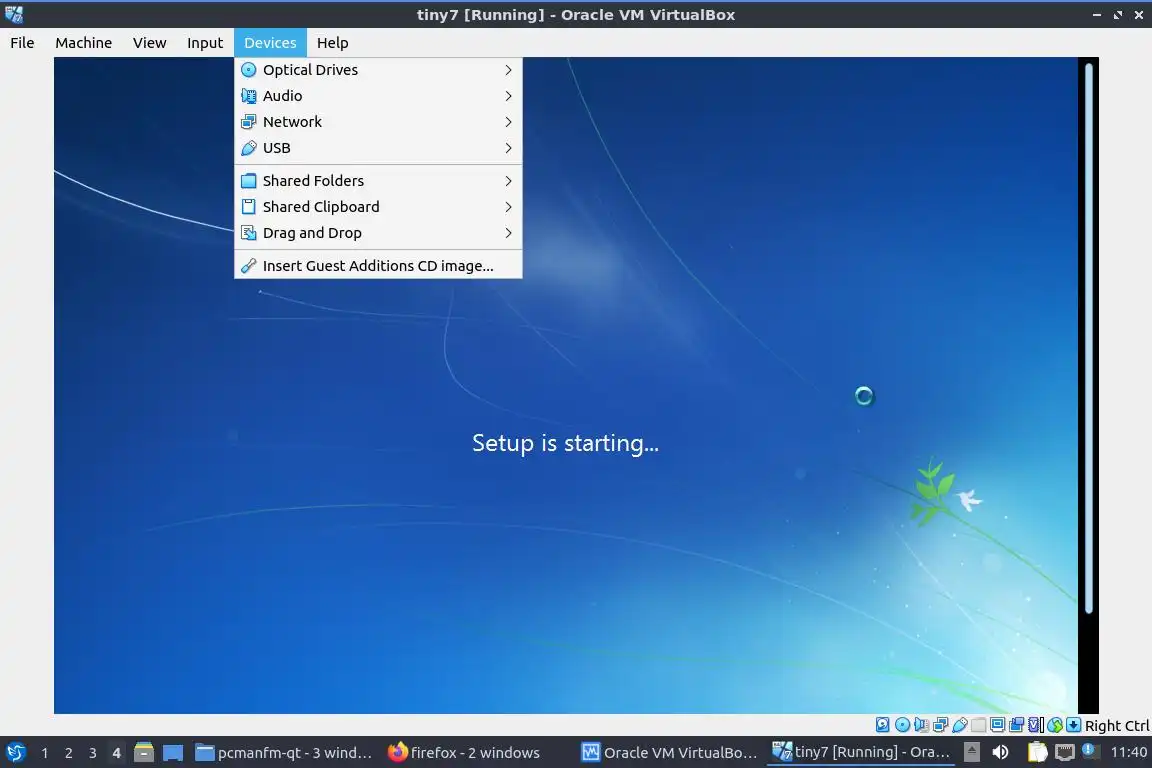Click the tiny7 [Running] taskbar button
The width and height of the screenshot is (1152, 768).
click(861, 753)
